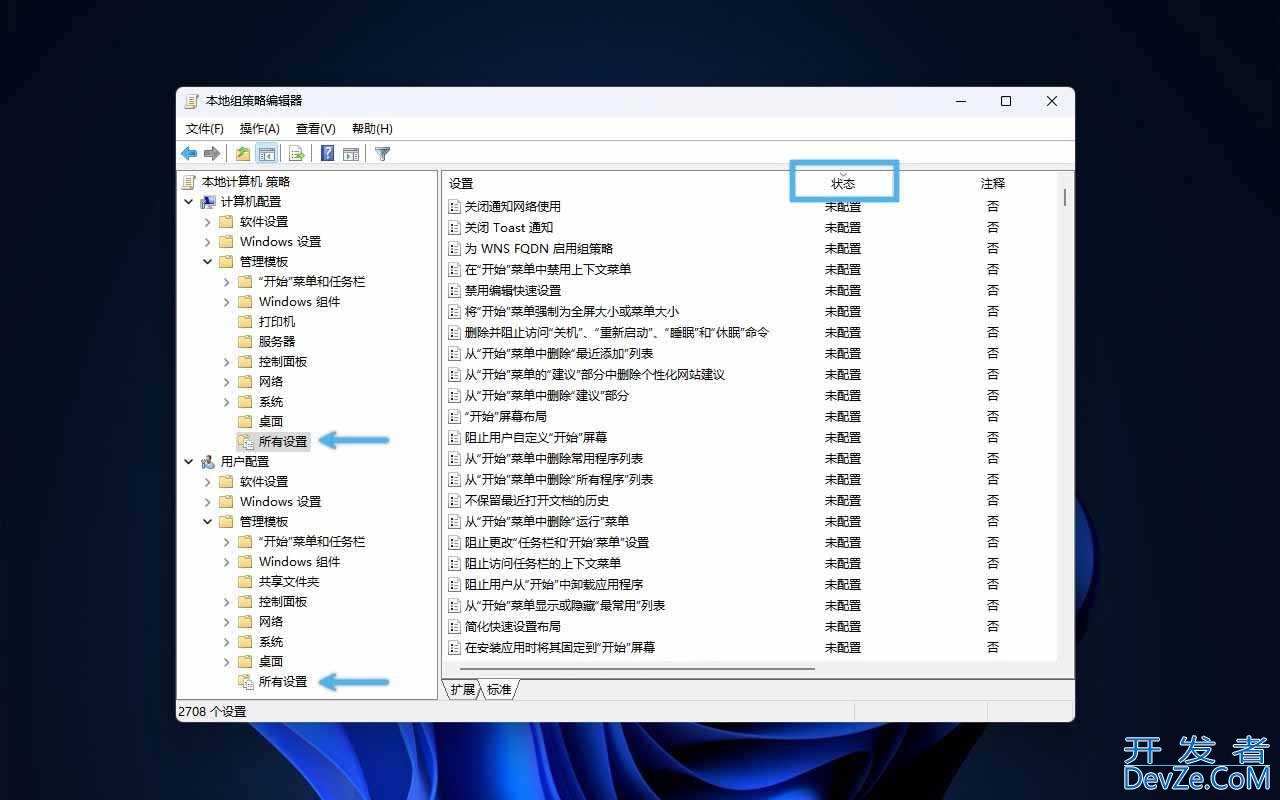Click the 计算机配置 computer icon in tree
Screen dimensions: 1280x800
(x=208, y=202)
